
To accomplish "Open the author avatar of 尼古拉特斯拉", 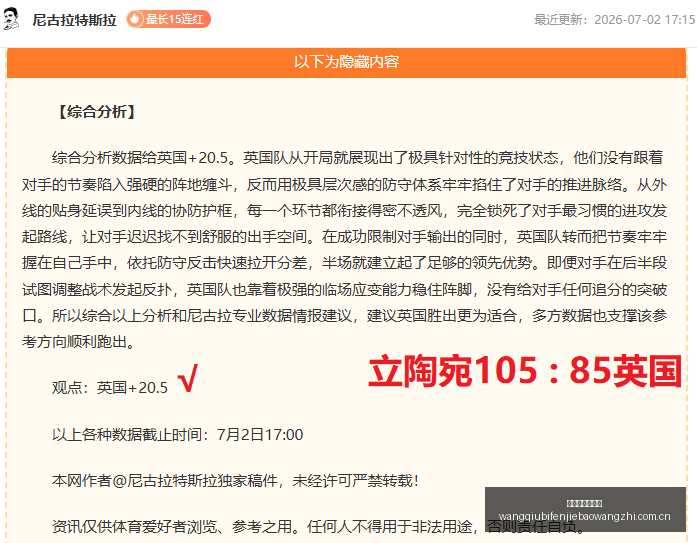I will (11, 19).
